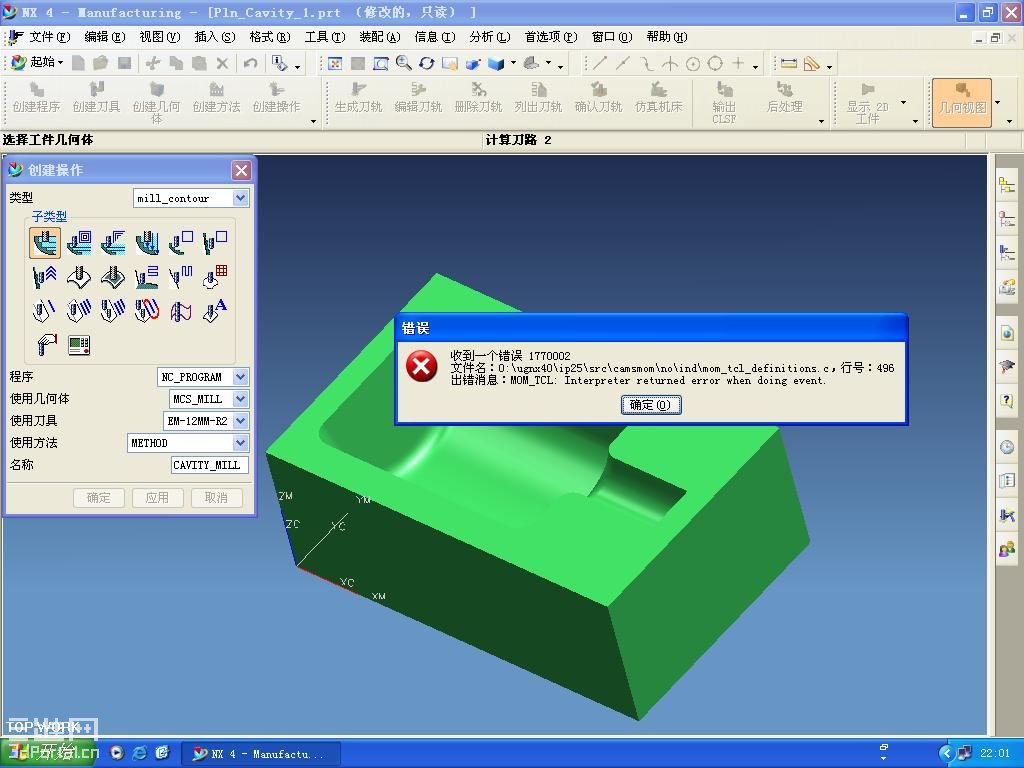Image resolution: width=1024 pixels, height=768 pixels.
Task: Select subtype icon with triple upward chevrons
Action: [45, 276]
